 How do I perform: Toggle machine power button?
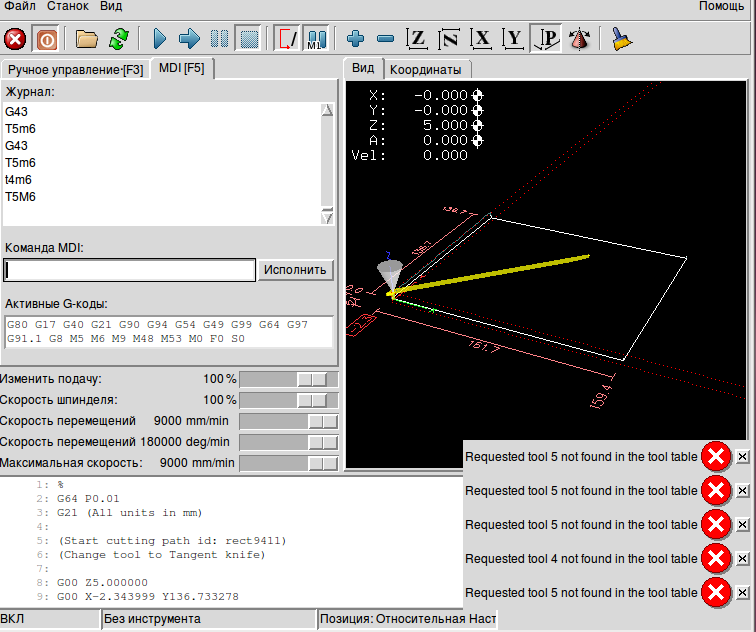click(x=47, y=39)
